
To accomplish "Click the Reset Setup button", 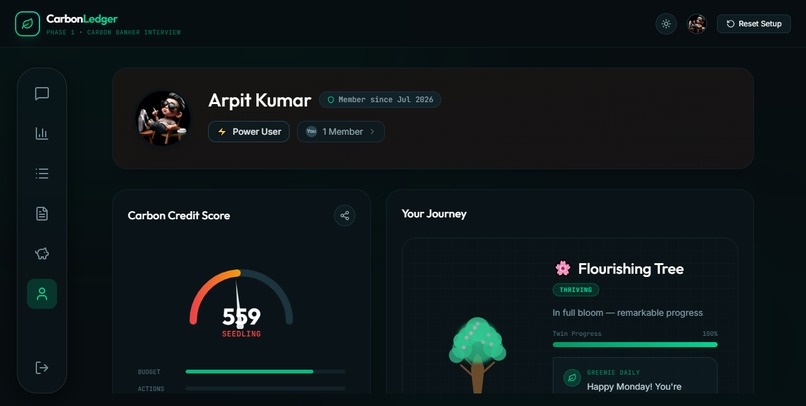I will pyautogui.click(x=754, y=24).
